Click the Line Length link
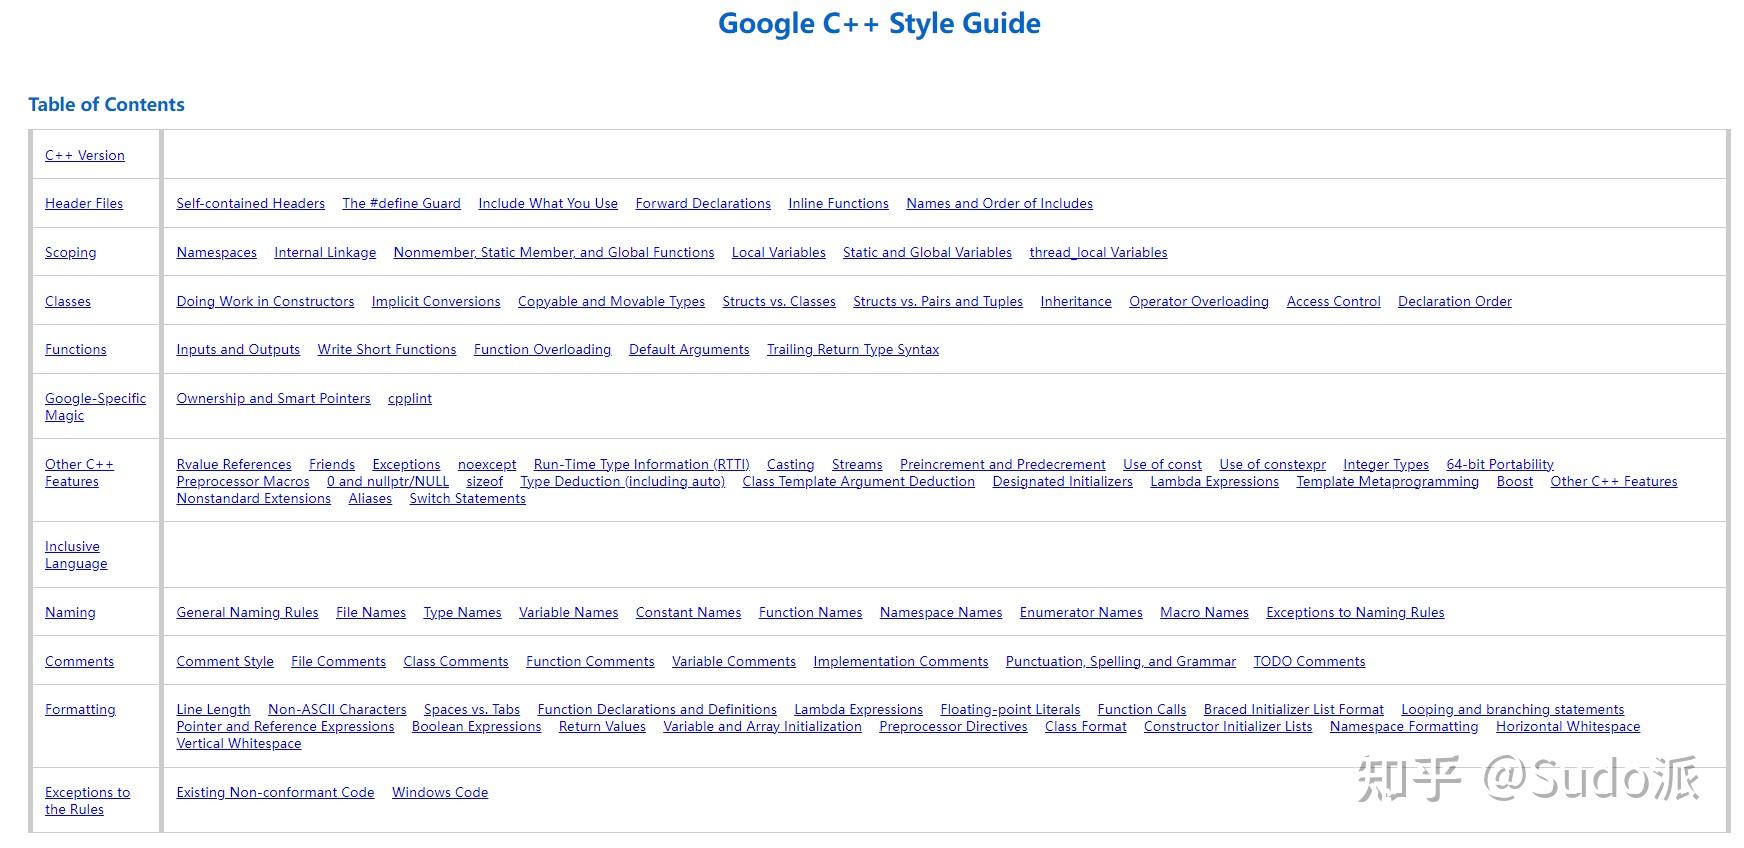This screenshot has width=1744, height=848. [213, 709]
